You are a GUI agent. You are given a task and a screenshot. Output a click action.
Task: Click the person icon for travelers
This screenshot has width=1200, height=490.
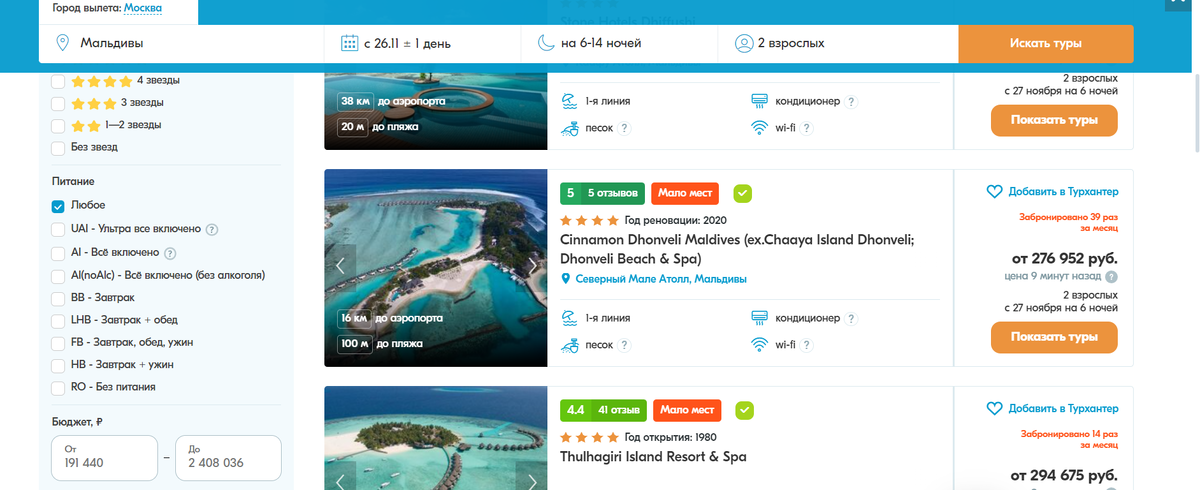743,43
